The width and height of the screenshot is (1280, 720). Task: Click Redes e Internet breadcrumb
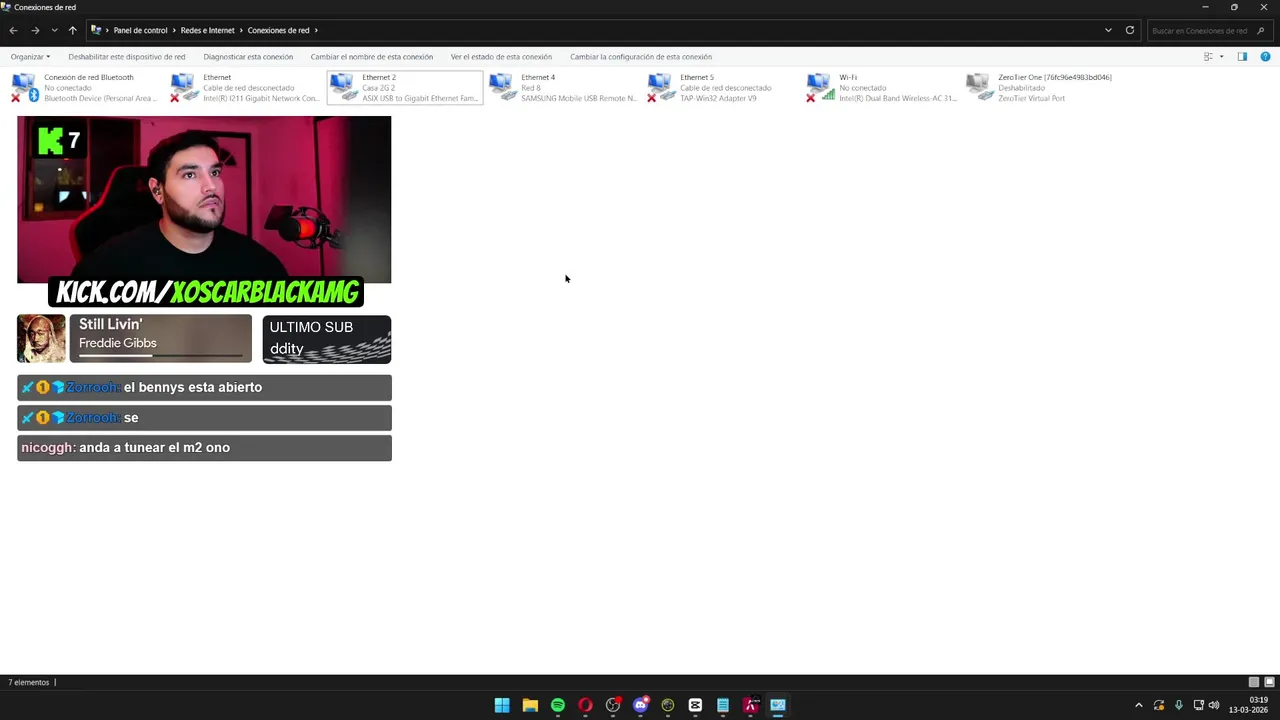click(x=207, y=30)
